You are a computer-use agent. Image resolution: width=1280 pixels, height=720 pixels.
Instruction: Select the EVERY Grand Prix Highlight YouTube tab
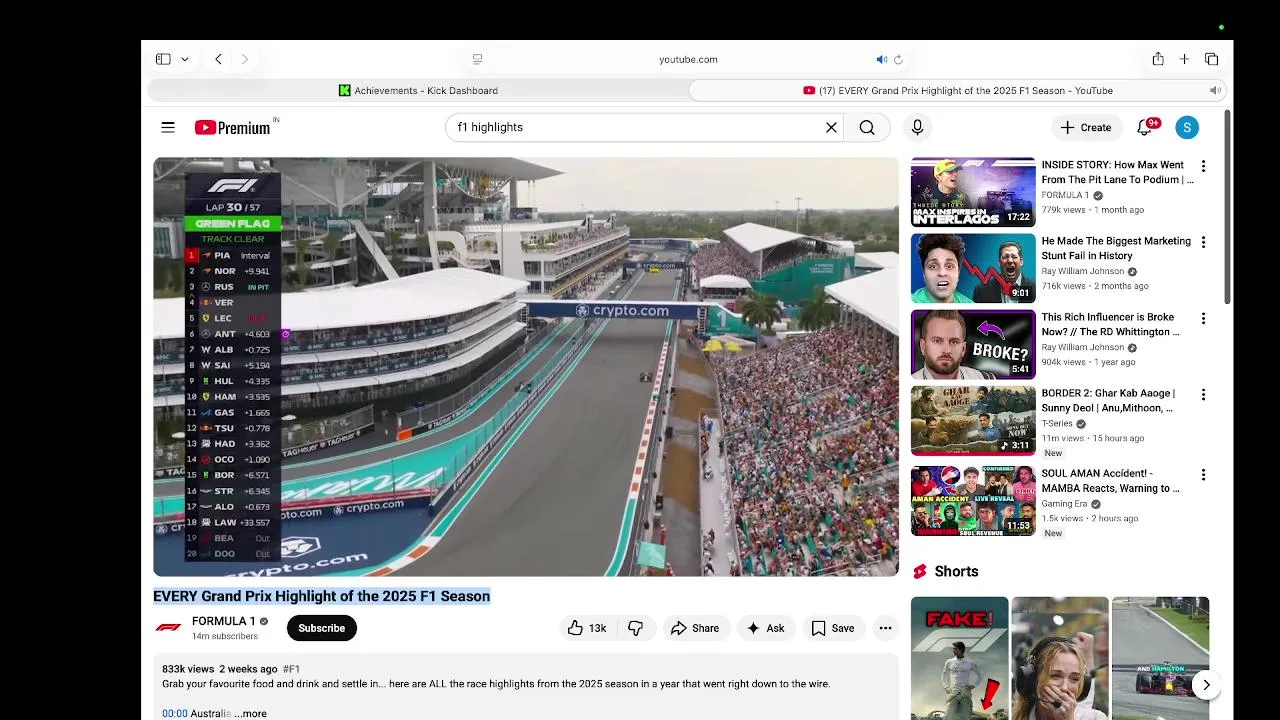pos(958,90)
